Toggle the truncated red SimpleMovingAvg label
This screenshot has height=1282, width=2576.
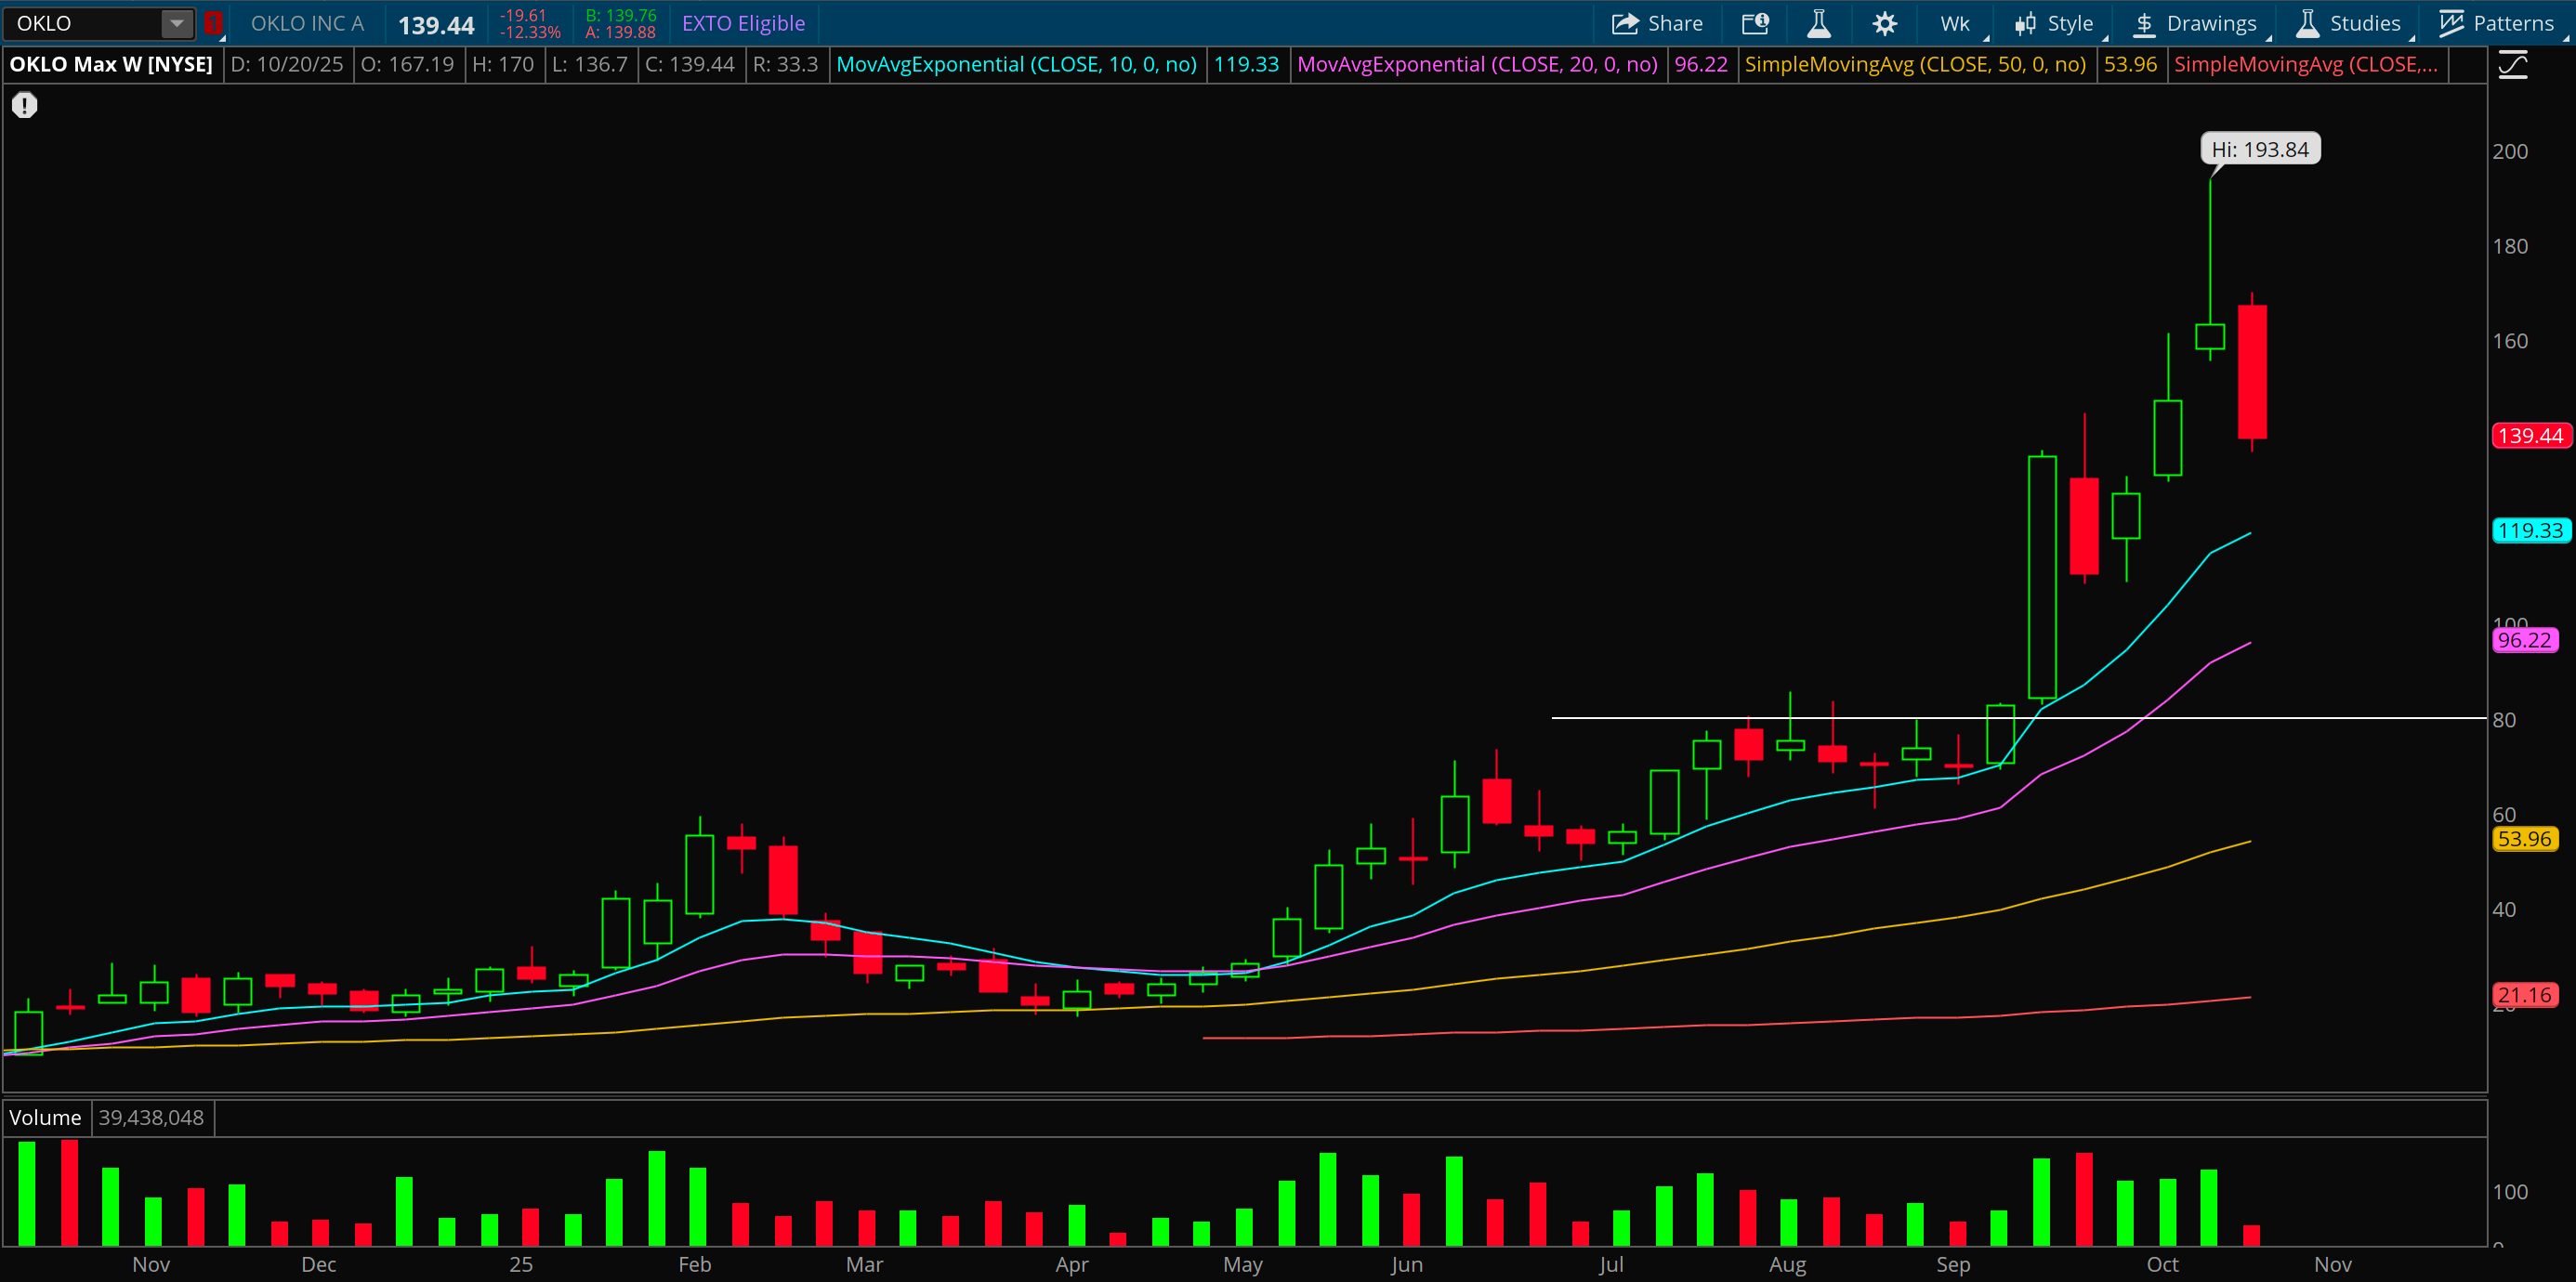[2304, 64]
